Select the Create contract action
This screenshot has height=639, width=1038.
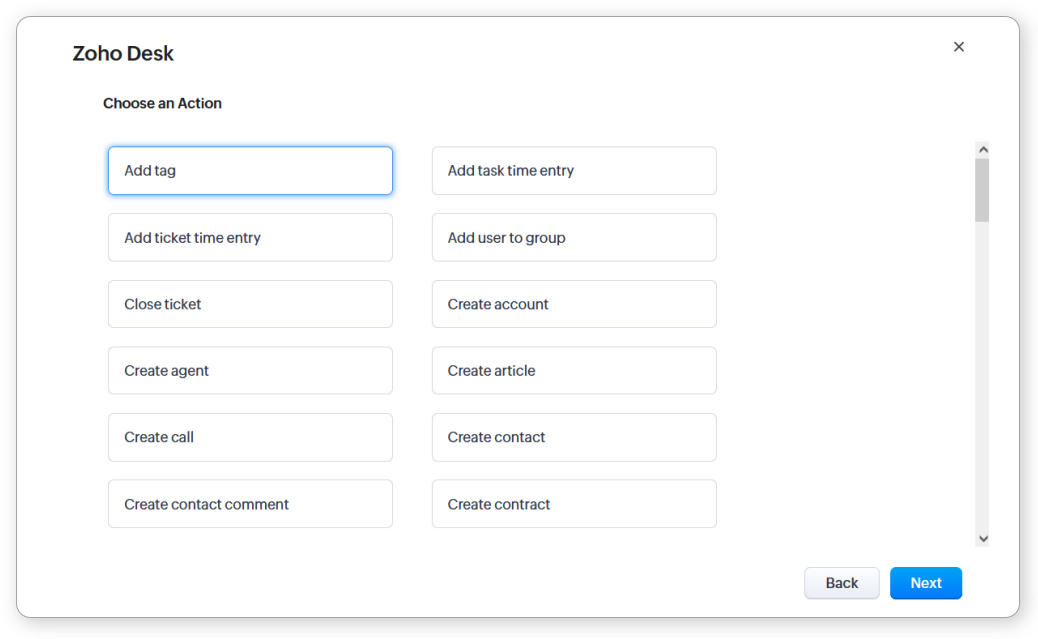[574, 504]
